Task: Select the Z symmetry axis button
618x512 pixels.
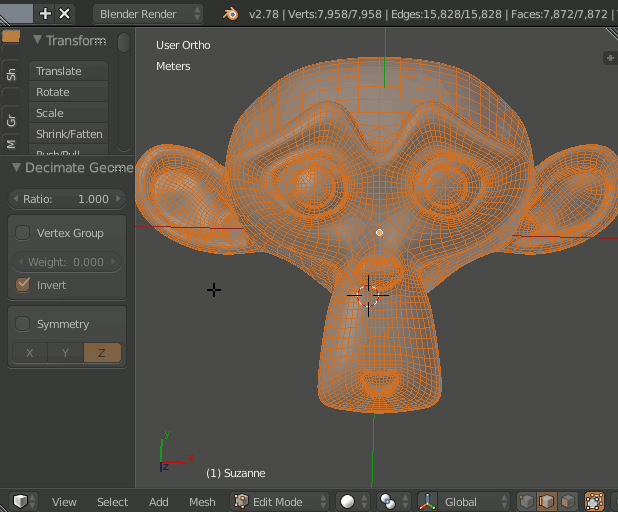Action: (102, 353)
